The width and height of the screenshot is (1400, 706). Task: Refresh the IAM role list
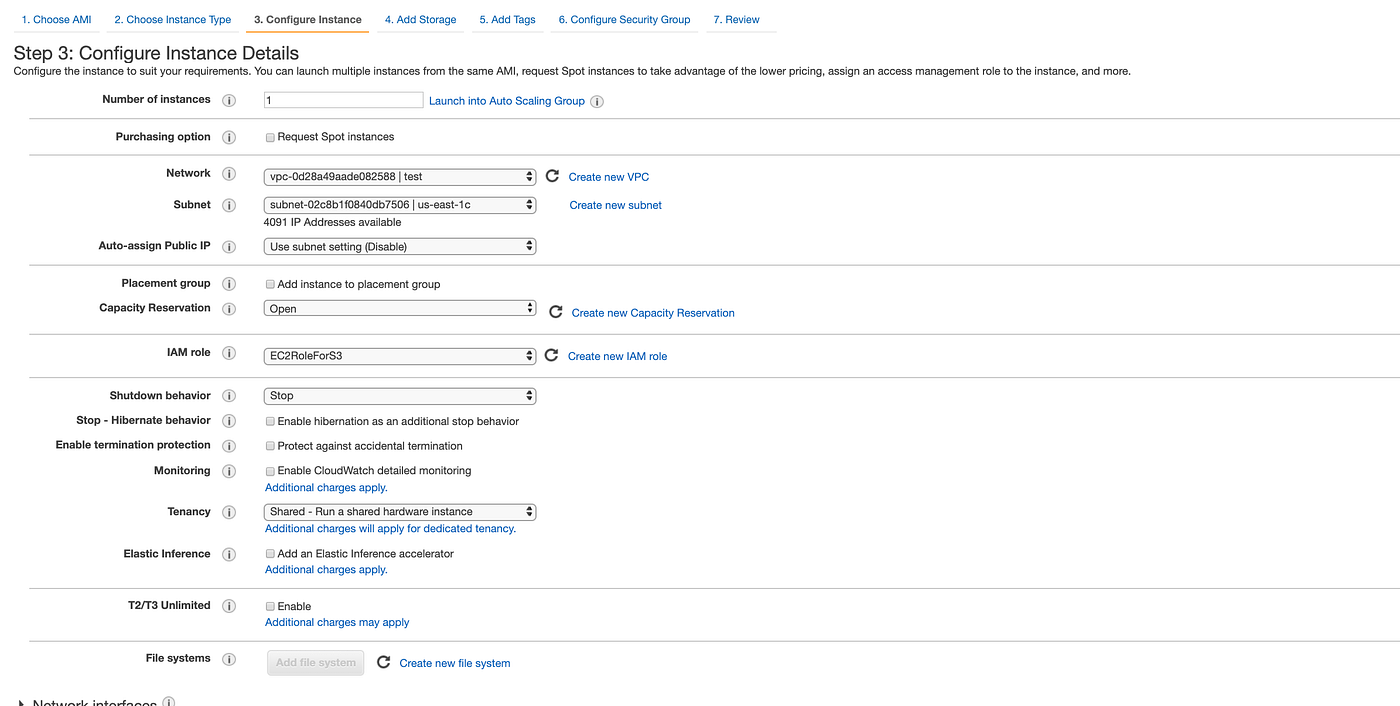pyautogui.click(x=552, y=355)
